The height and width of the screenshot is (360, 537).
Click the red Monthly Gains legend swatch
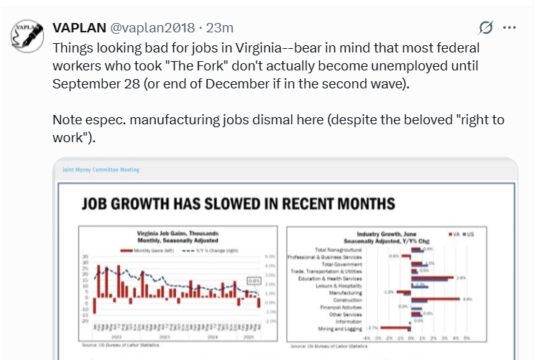click(x=127, y=251)
